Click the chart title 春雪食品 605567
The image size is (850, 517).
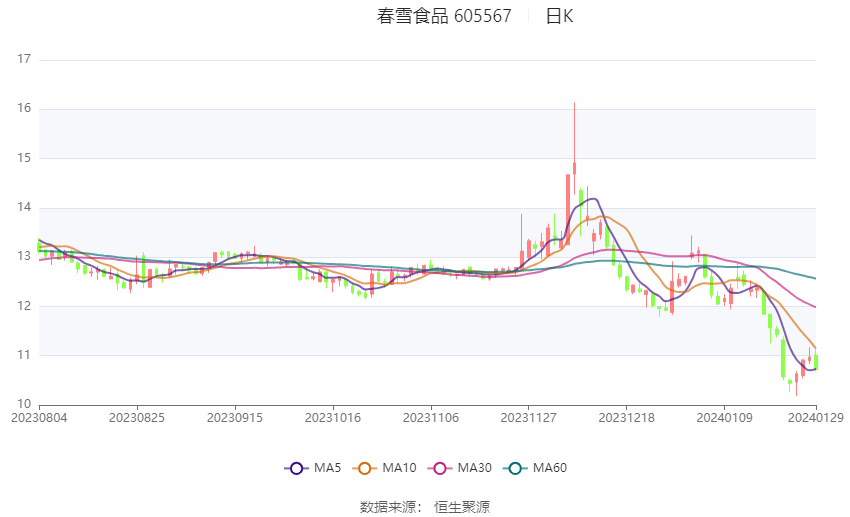[x=444, y=16]
